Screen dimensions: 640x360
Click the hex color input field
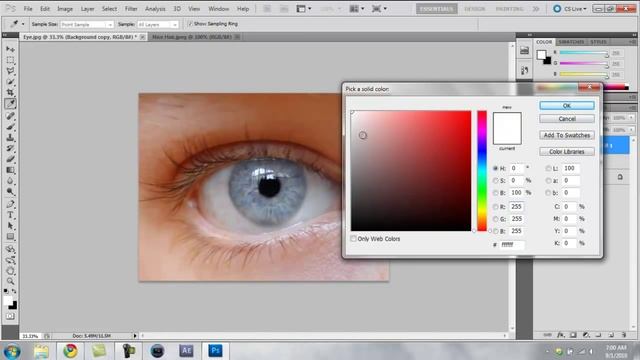point(512,245)
